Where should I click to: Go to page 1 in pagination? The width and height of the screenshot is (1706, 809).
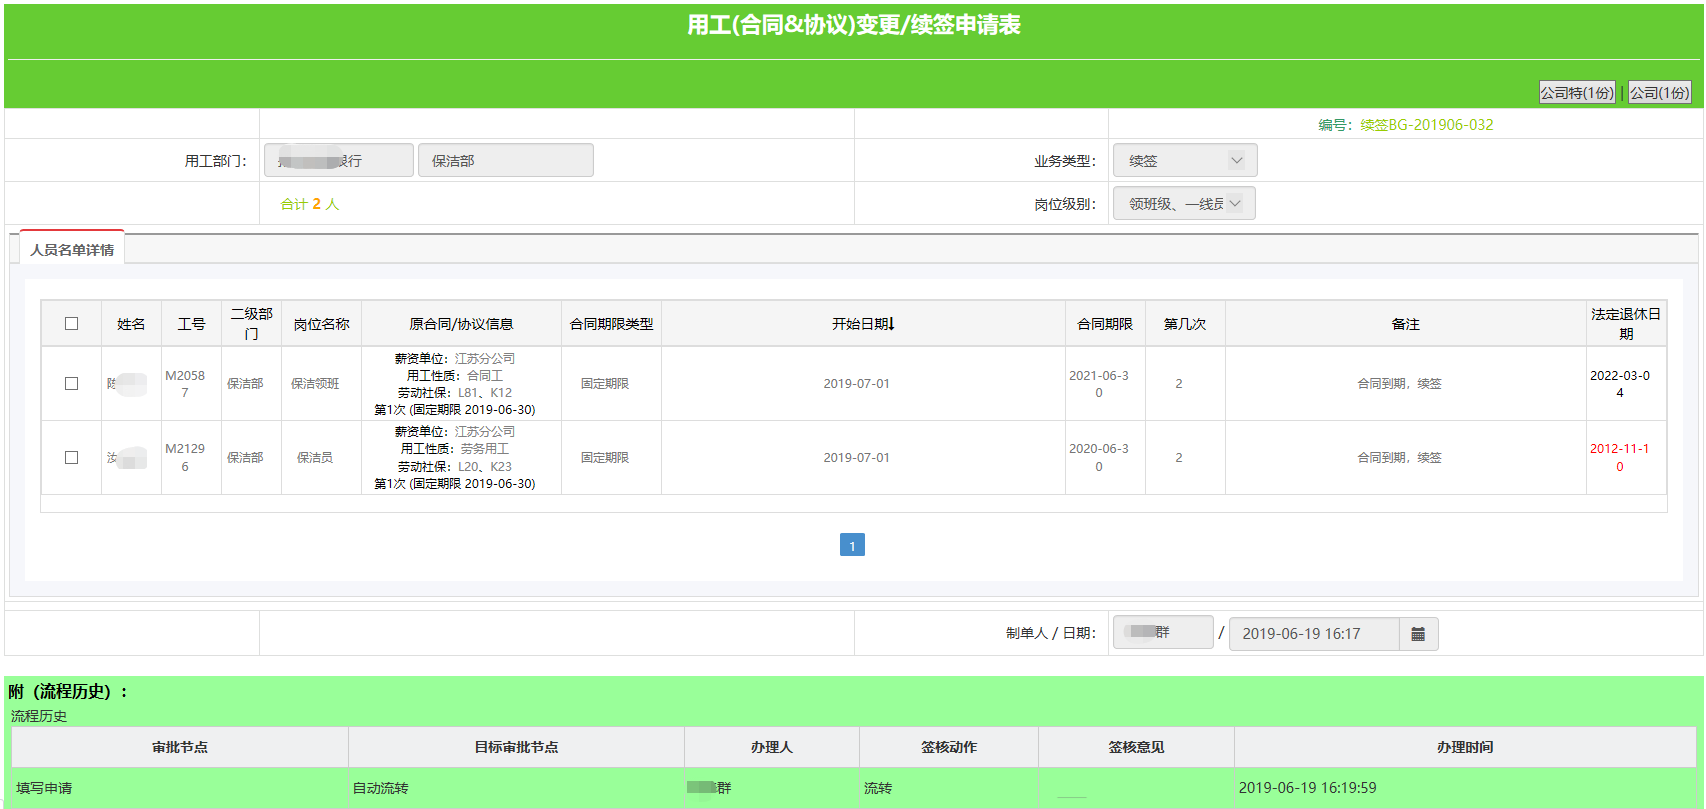tap(852, 545)
